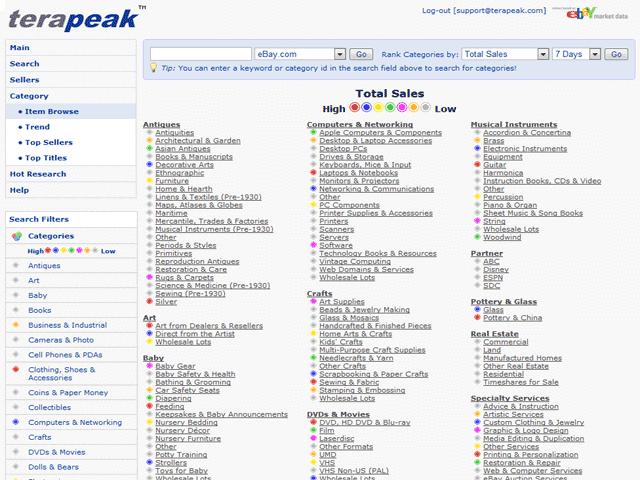The height and width of the screenshot is (480, 640).
Task: Click the blue dot next to Electronic Instruments
Action: coord(477,148)
